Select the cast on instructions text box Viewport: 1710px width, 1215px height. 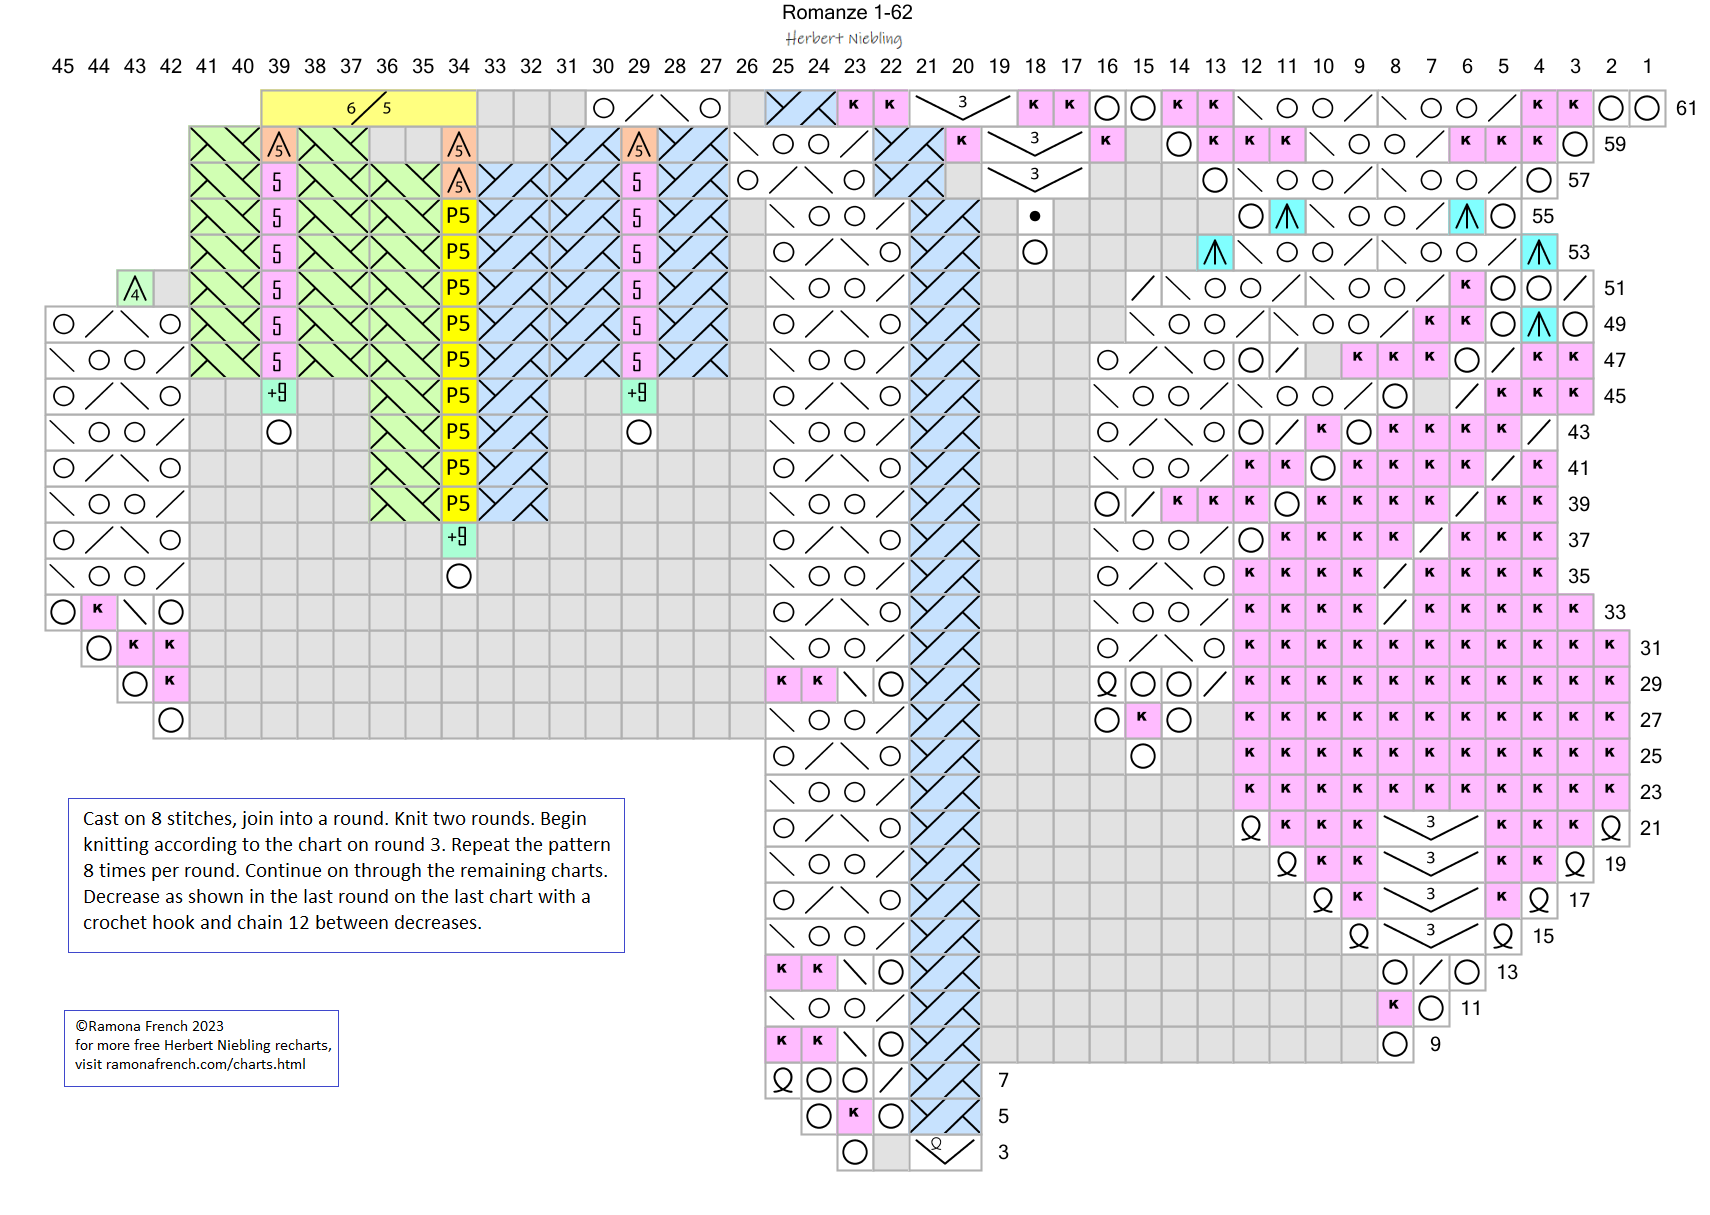click(346, 874)
